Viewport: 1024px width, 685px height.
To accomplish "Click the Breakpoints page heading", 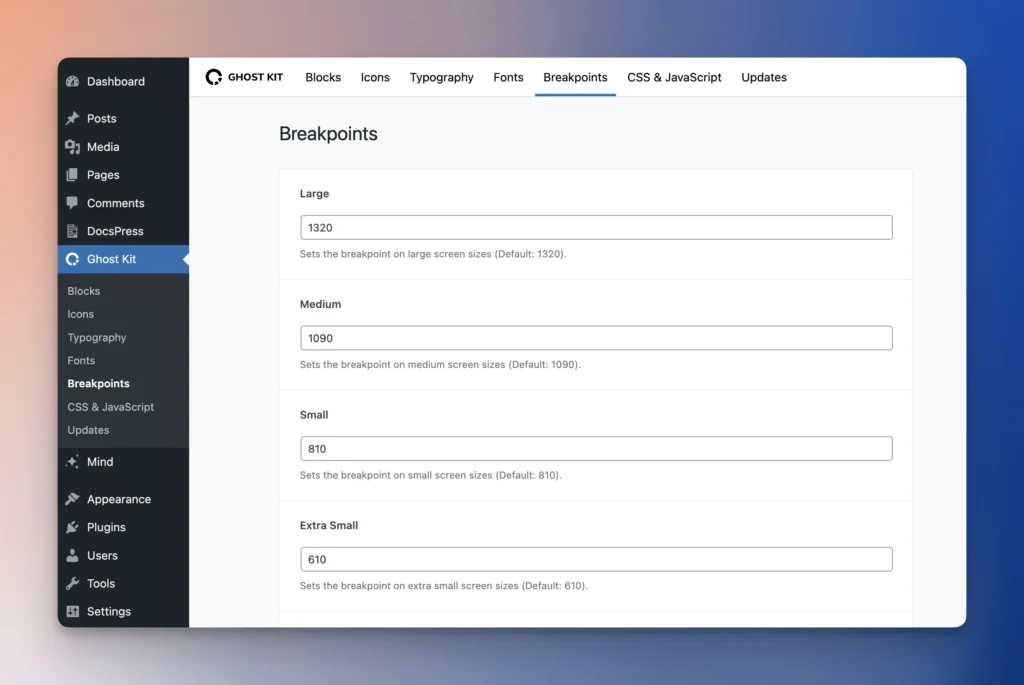I will pos(328,134).
